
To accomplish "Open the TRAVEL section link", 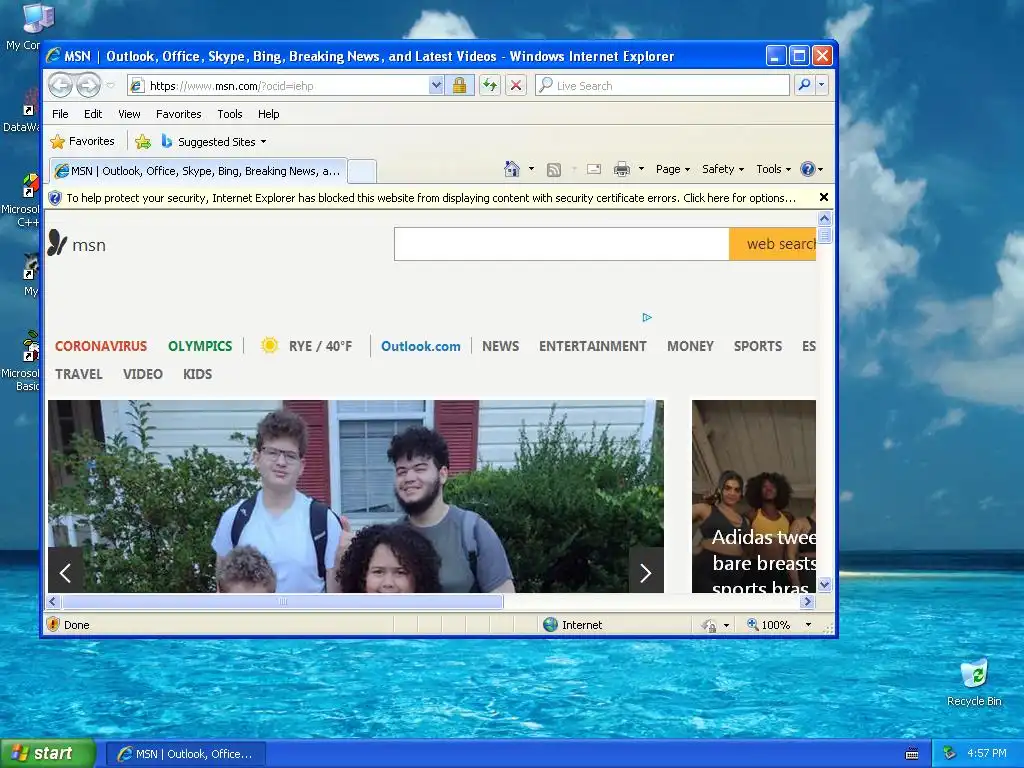I will 78,374.
